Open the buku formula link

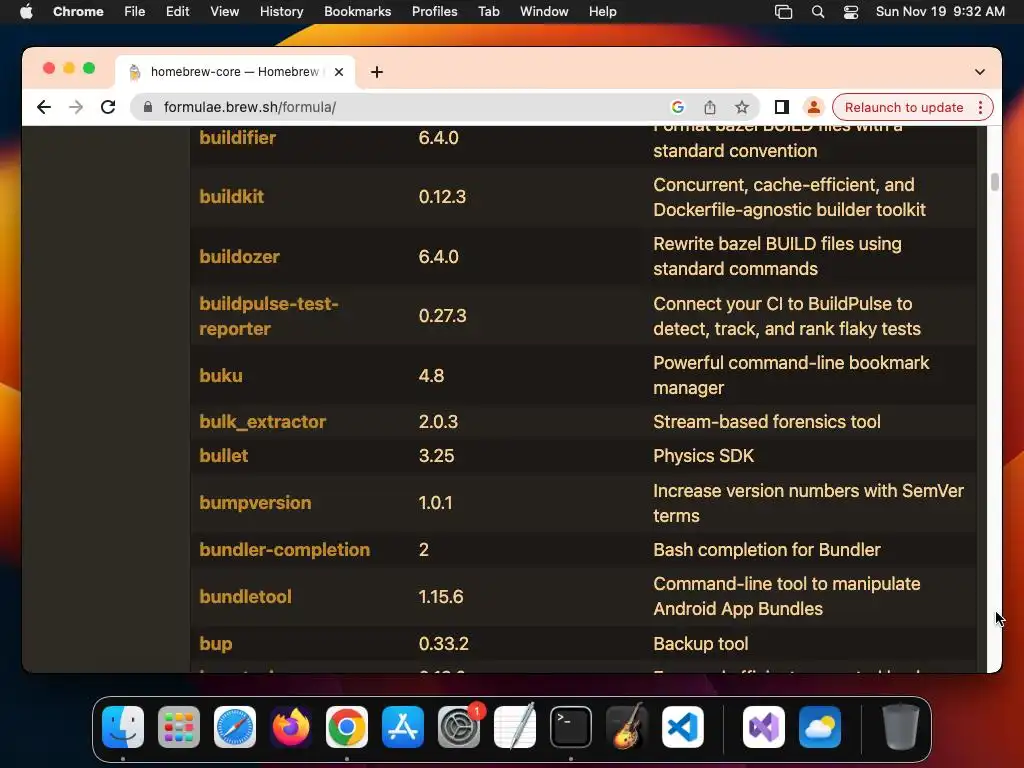click(221, 376)
